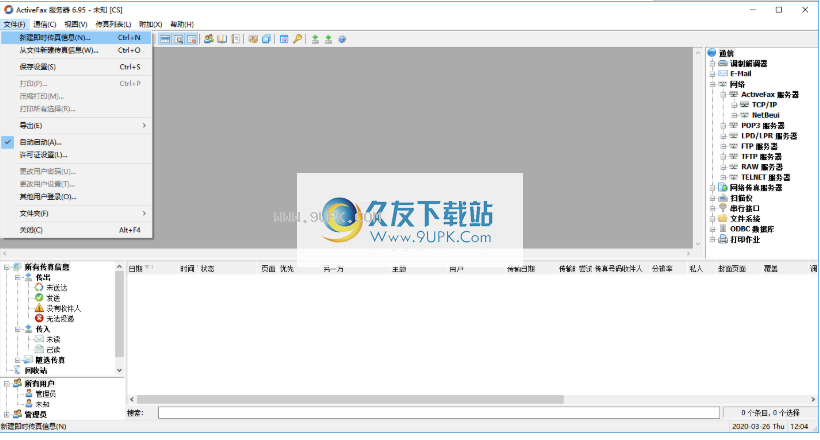Select 已读 under 传入
The height and width of the screenshot is (440, 820).
point(53,349)
